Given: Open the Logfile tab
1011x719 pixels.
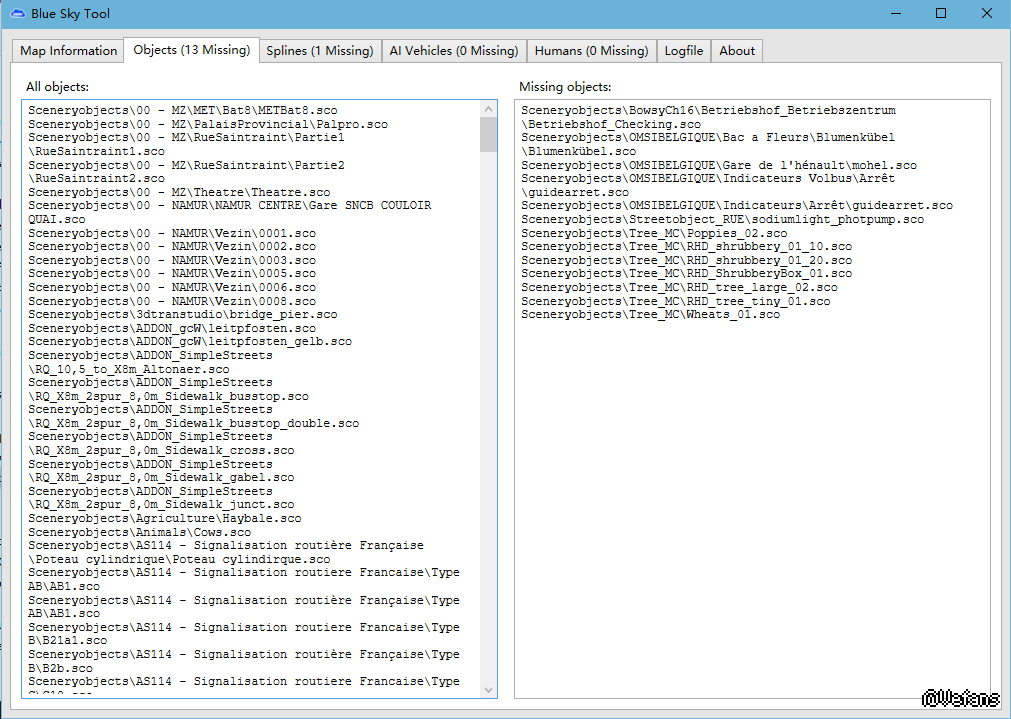Looking at the screenshot, I should [684, 51].
